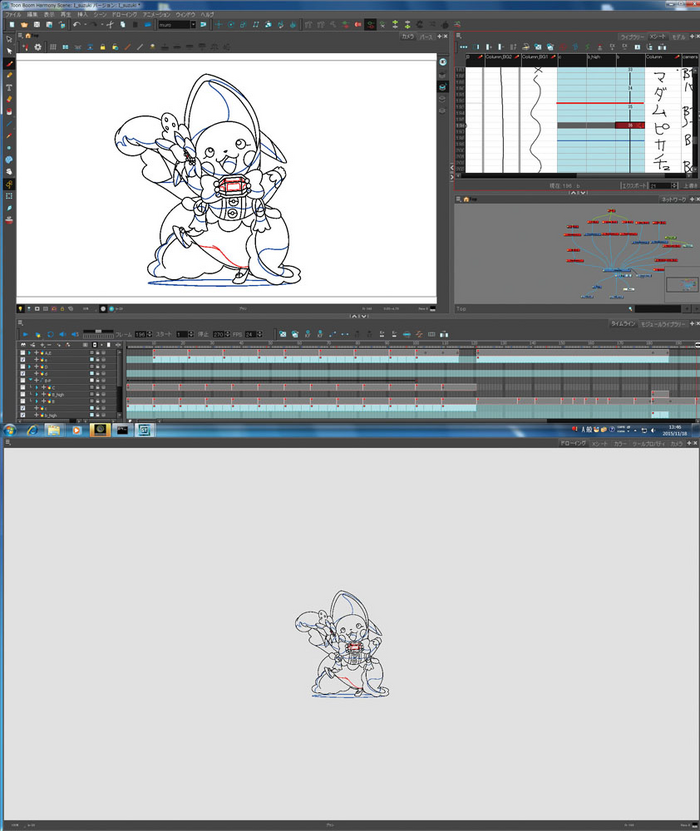Expand the C layer arrow
This screenshot has width=700, height=831.
(x=37, y=387)
